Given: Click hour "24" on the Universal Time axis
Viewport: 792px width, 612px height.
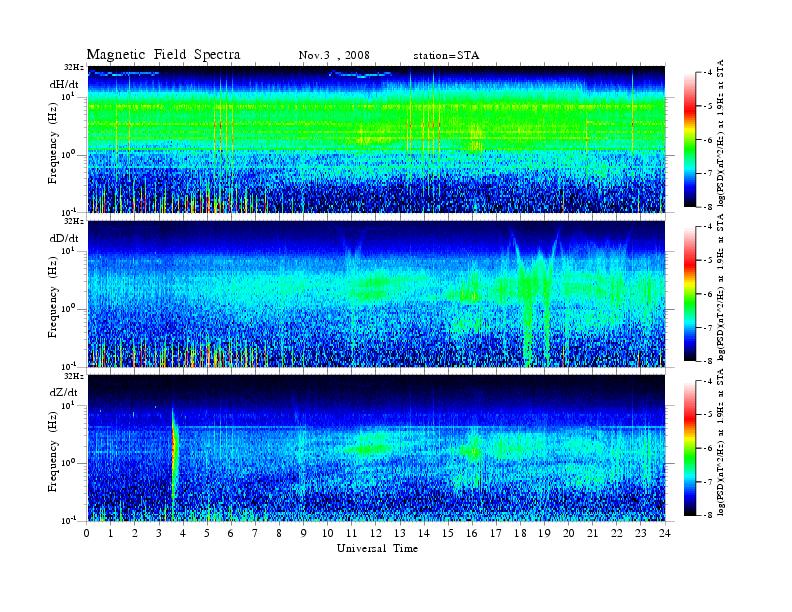Looking at the screenshot, I should click(665, 533).
